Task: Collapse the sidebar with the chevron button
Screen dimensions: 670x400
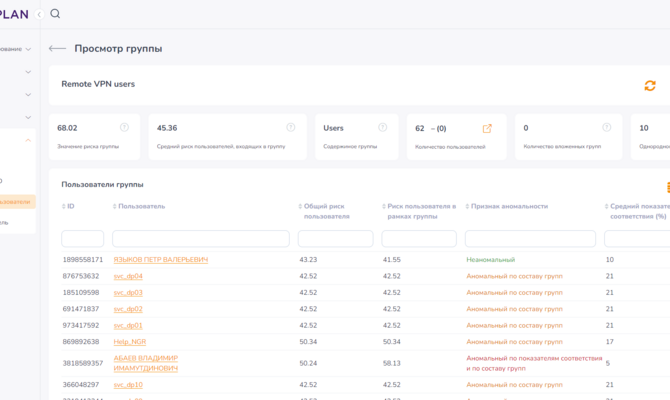Action: 39,14
